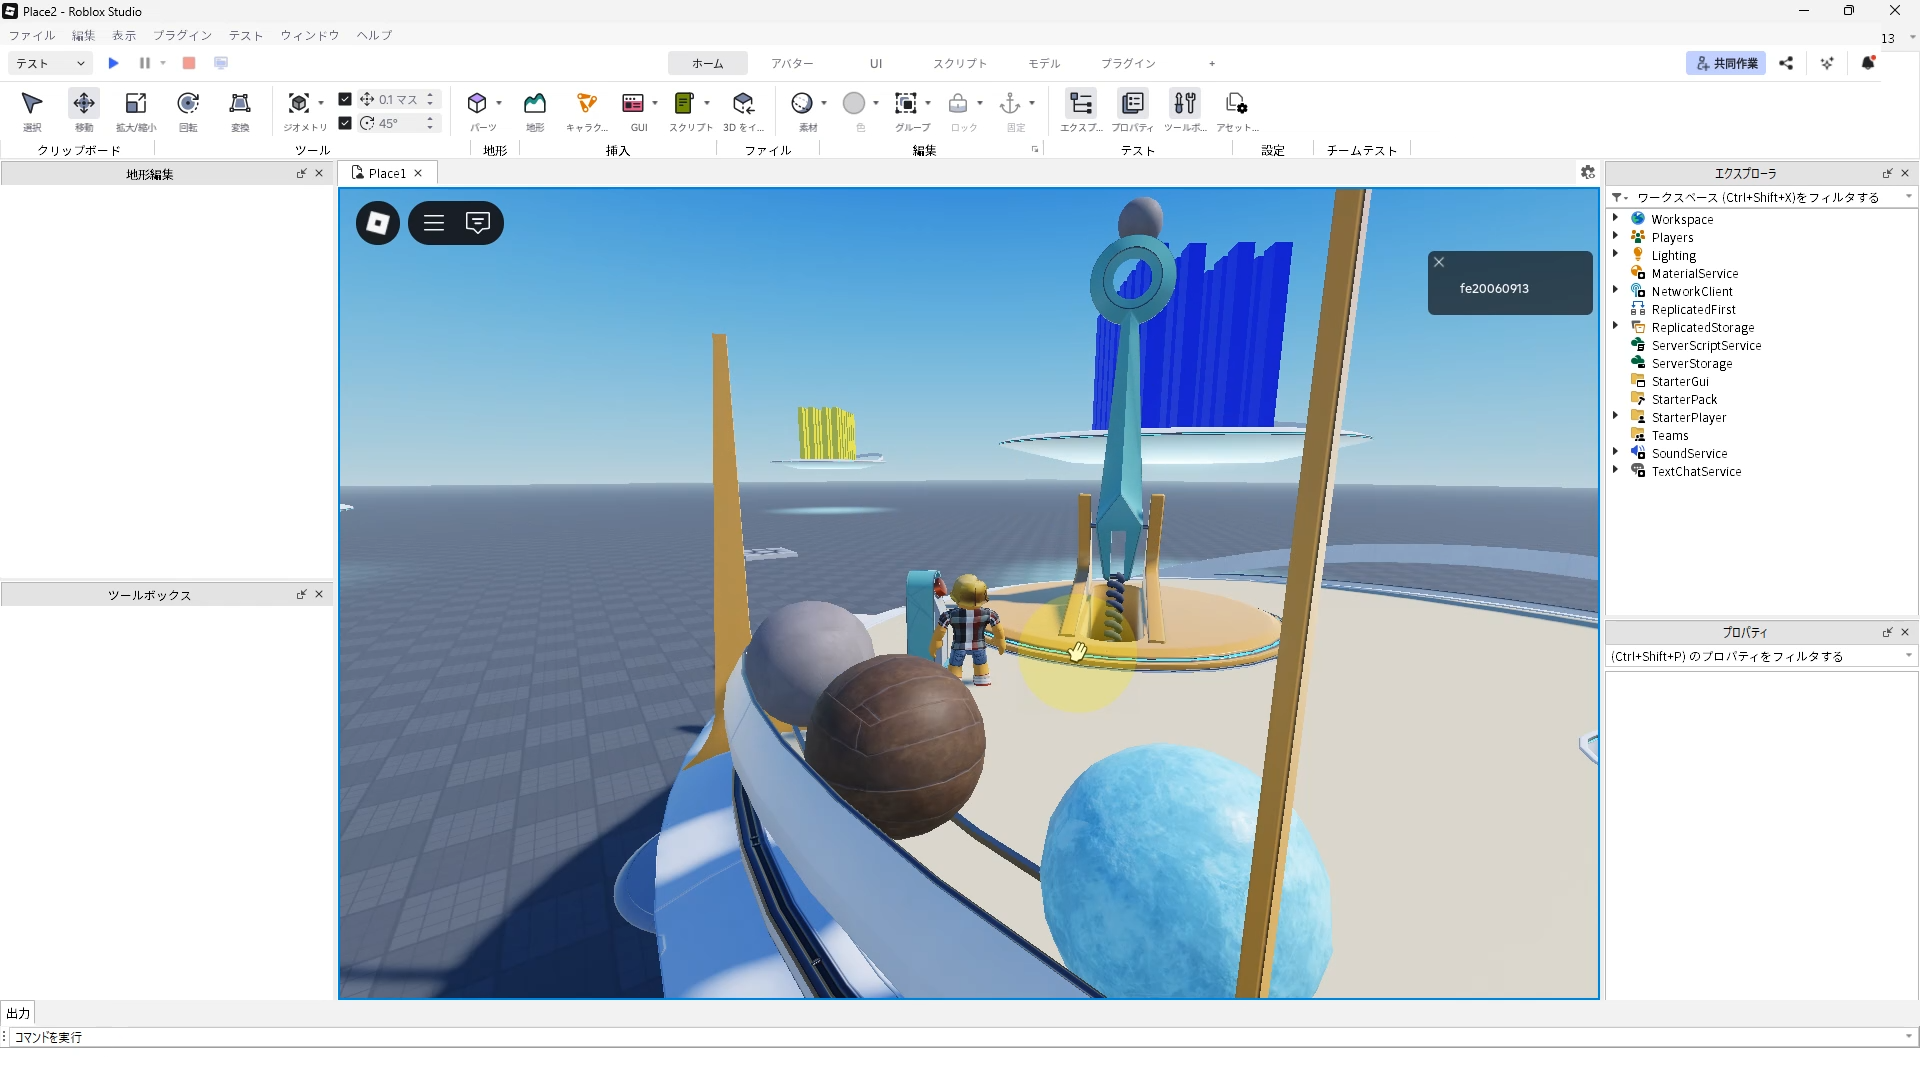Toggle the move snap 0.1 マス checkbox

click(345, 99)
